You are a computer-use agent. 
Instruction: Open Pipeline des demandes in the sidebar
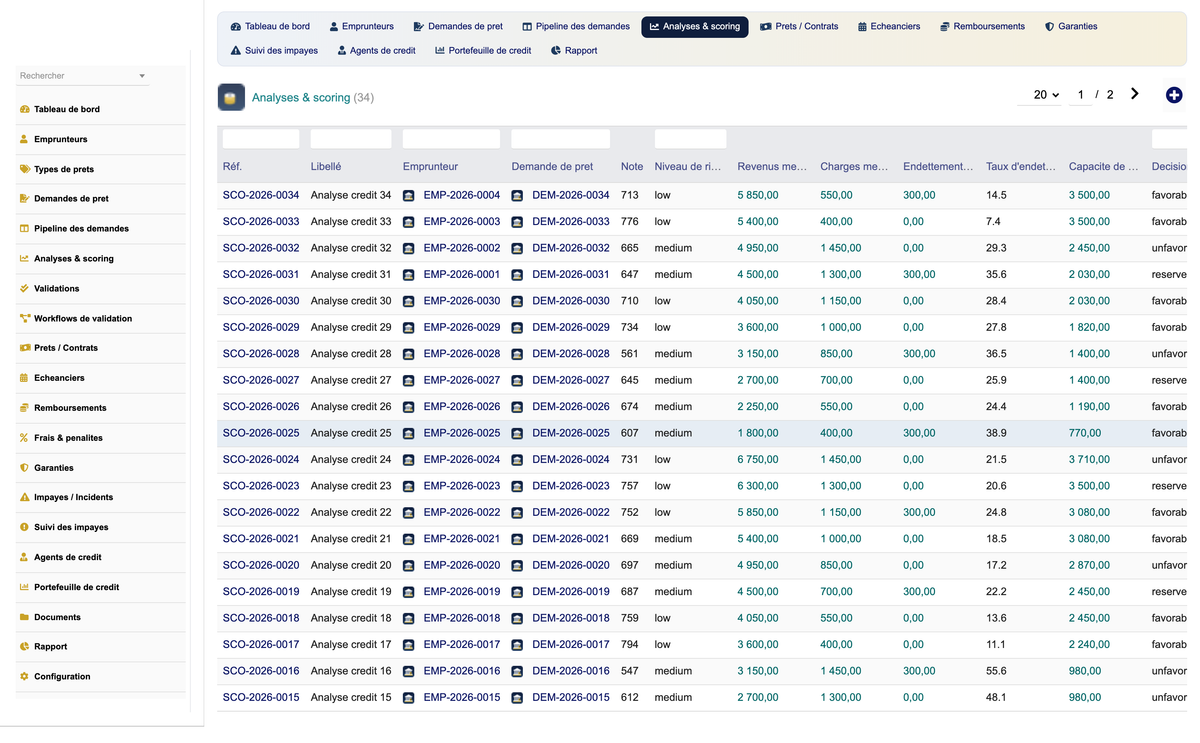tap(81, 228)
